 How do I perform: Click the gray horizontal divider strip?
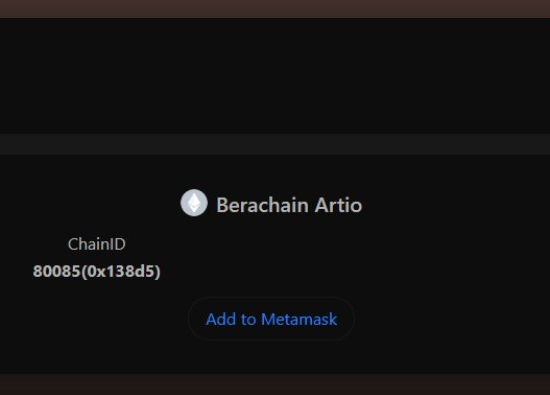click(x=275, y=144)
